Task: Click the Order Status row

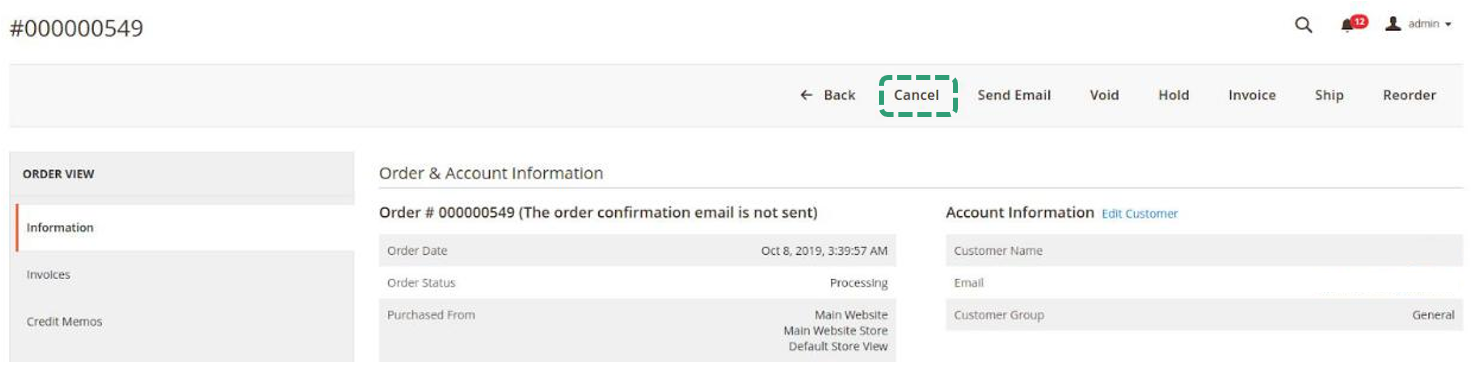Action: click(637, 283)
